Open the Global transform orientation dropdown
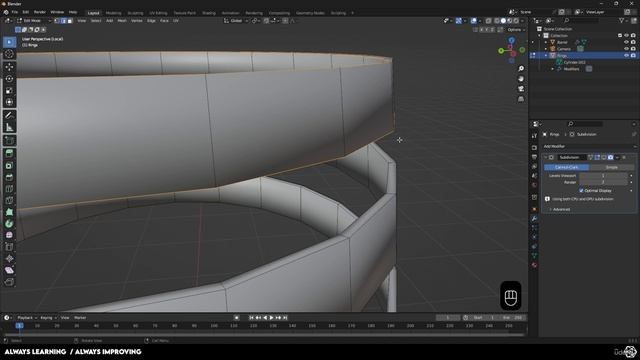Screen dimensions: 640x360 (x=236, y=20)
